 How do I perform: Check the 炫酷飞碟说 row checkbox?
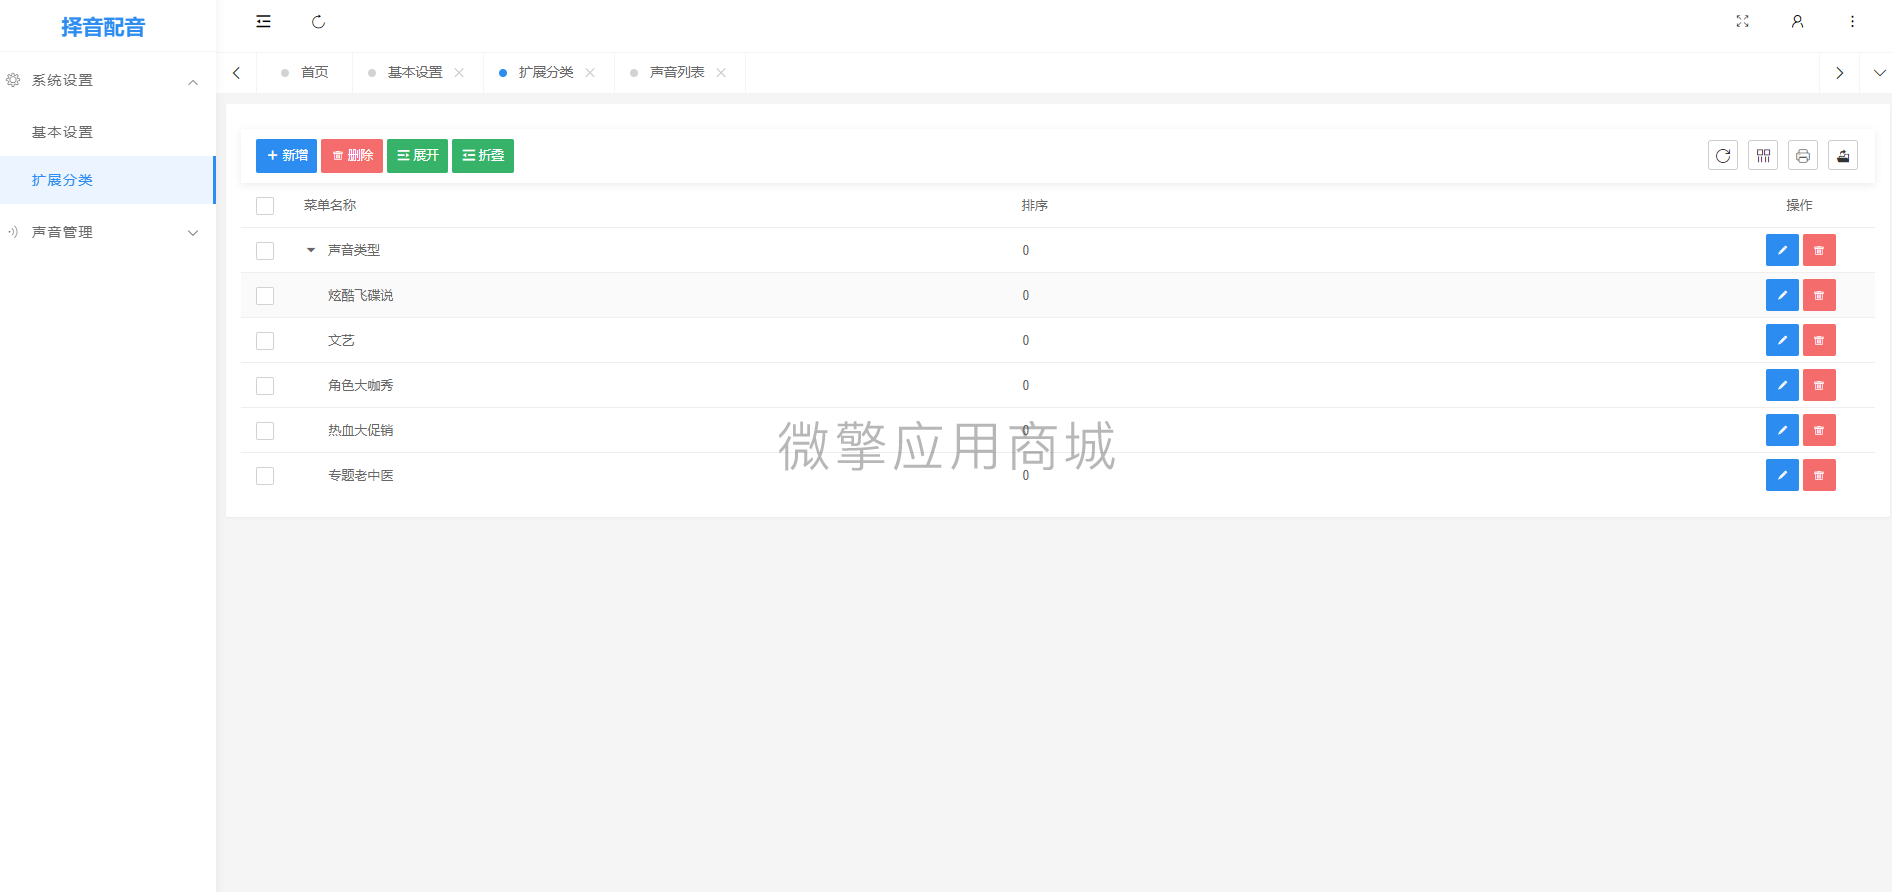click(265, 296)
